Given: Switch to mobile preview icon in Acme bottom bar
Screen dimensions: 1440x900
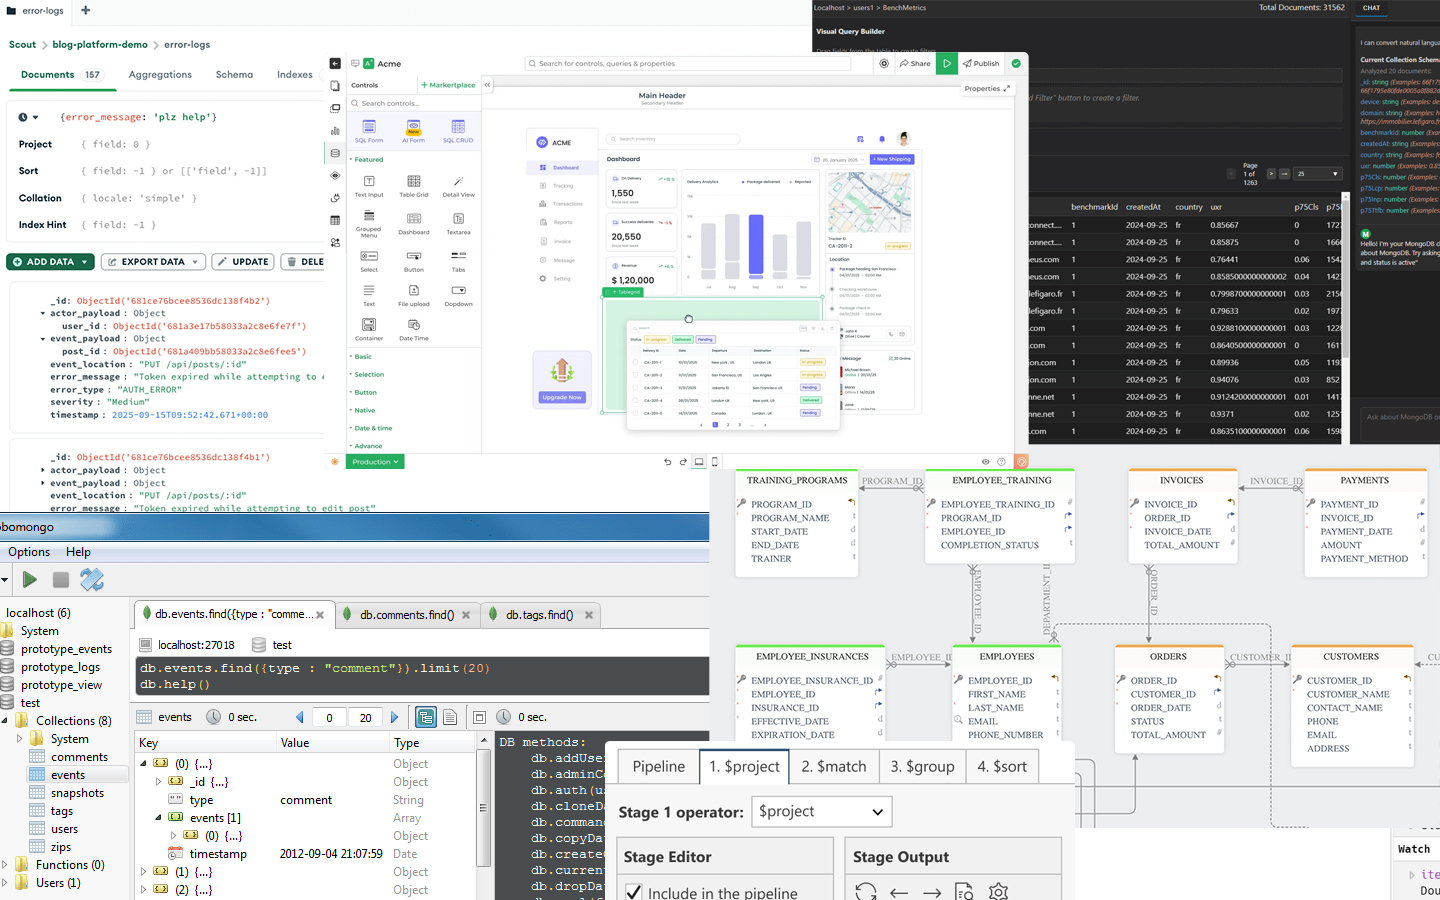Looking at the screenshot, I should click(x=715, y=462).
